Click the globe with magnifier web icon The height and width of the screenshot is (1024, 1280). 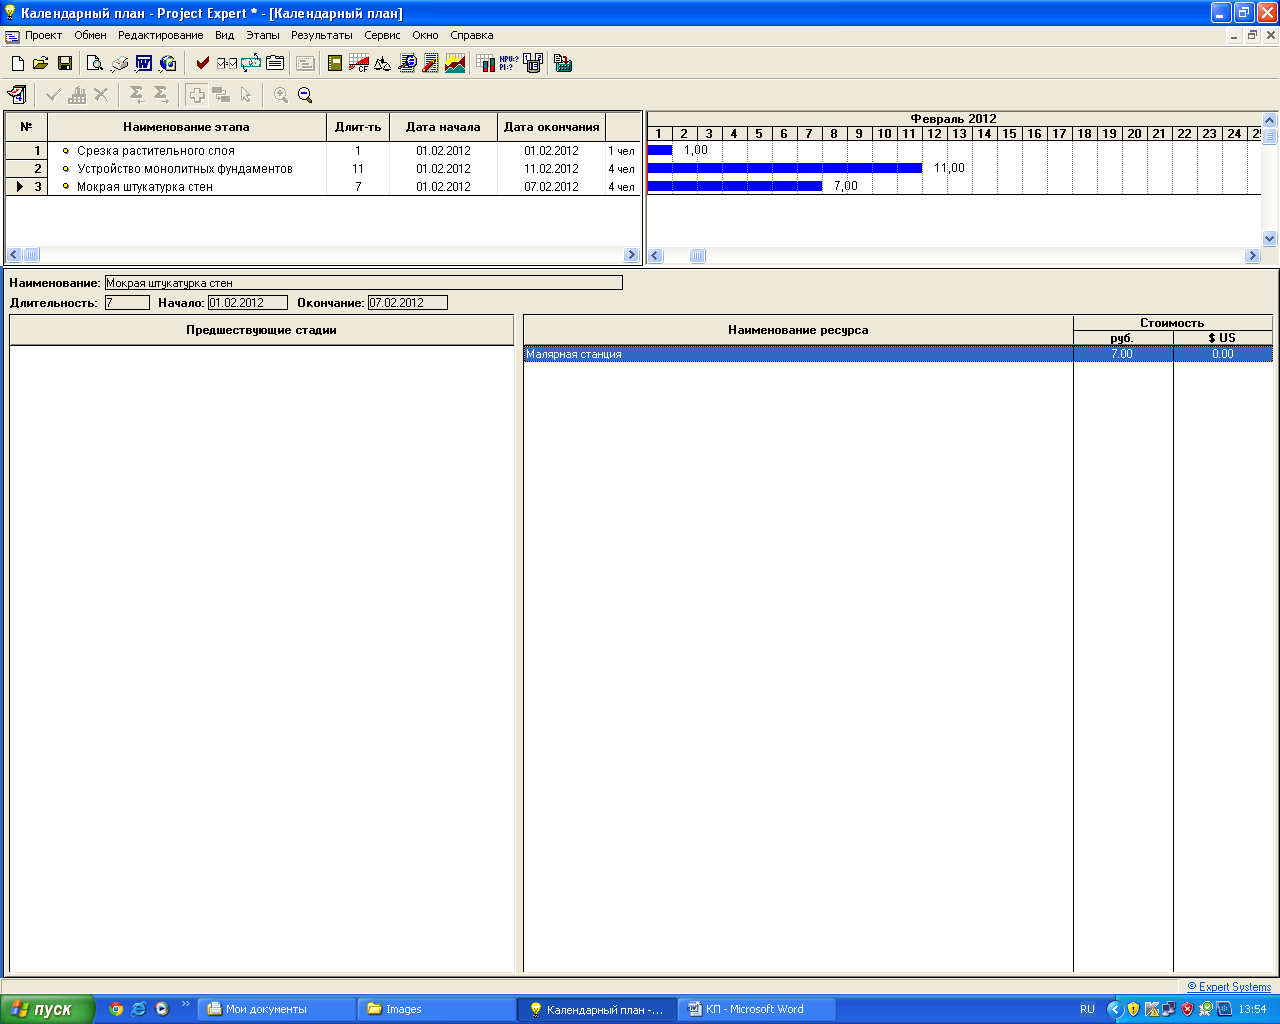point(168,64)
